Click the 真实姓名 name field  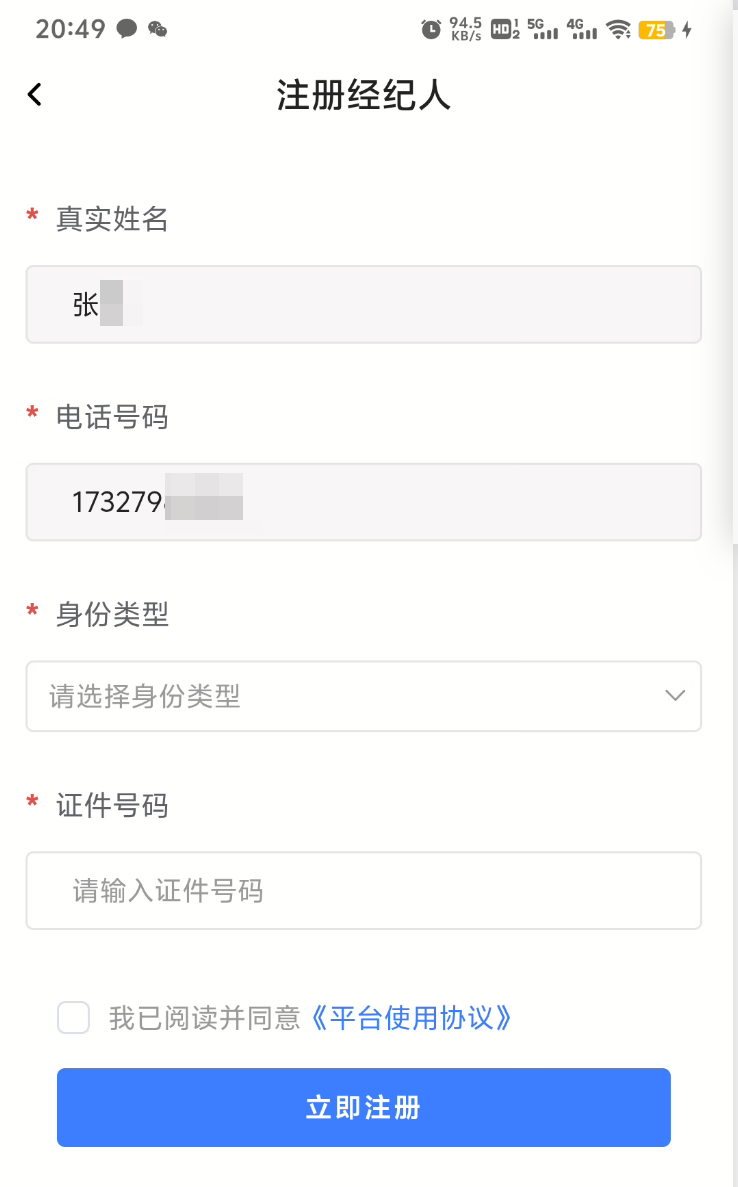pyautogui.click(x=363, y=304)
